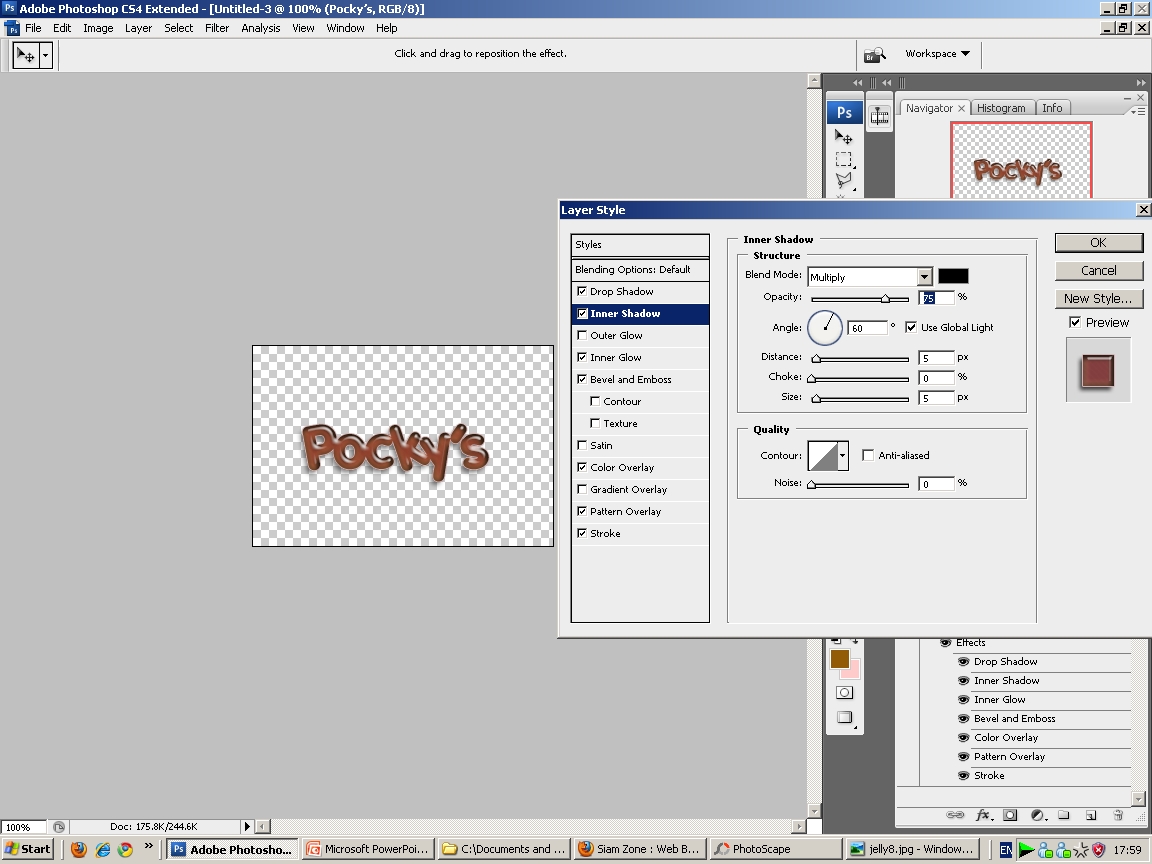Hide Drop Shadow effect eye in Layers
The width and height of the screenshot is (1152, 864).
point(963,661)
